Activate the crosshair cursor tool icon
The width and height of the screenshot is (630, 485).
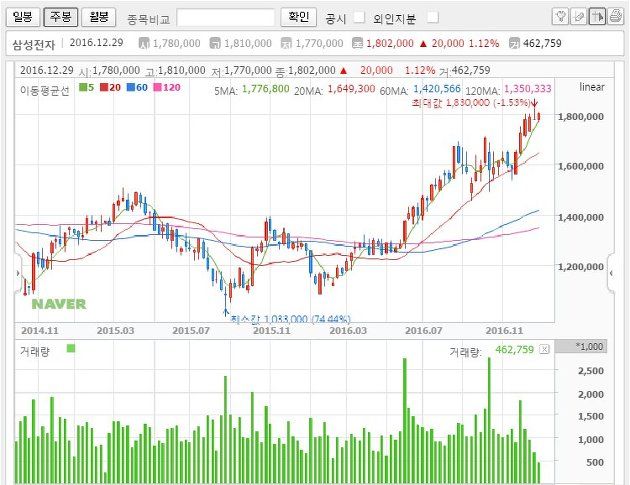[597, 16]
